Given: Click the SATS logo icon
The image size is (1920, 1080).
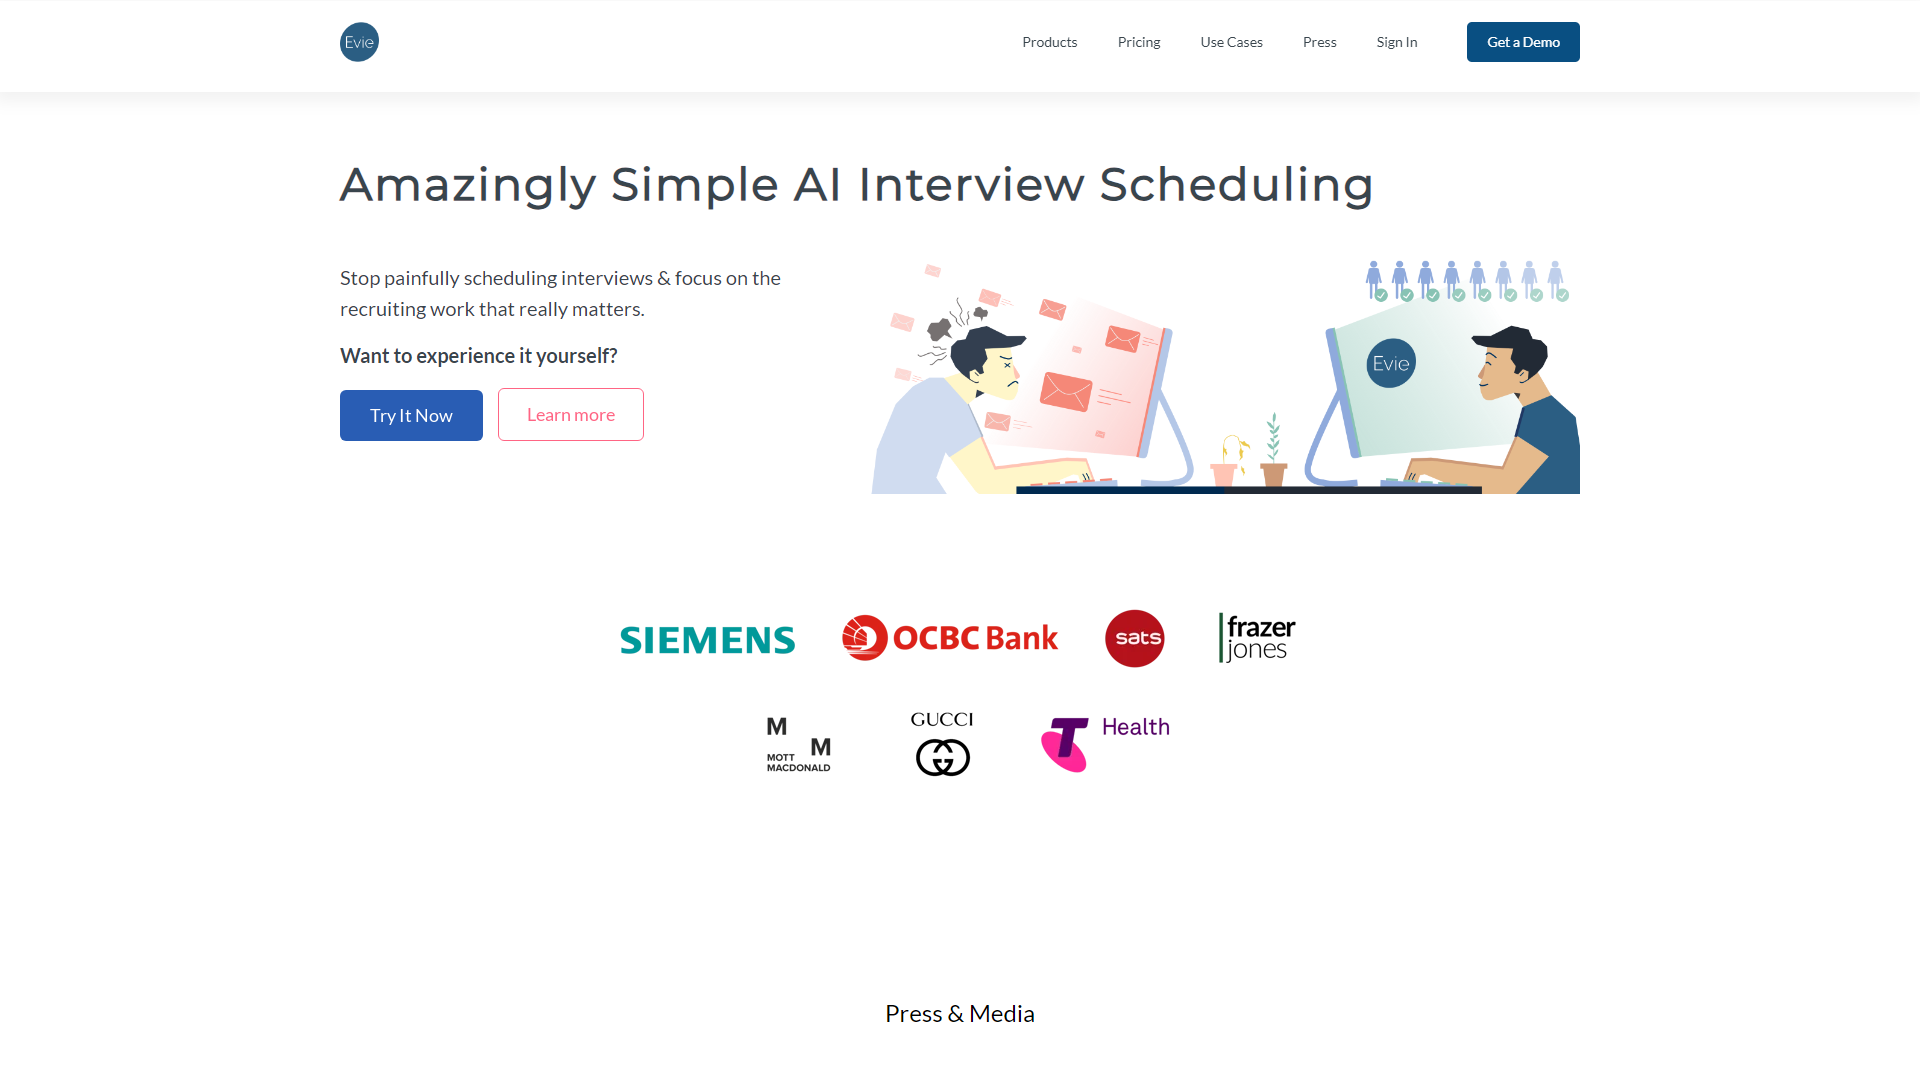Looking at the screenshot, I should pos(1134,638).
